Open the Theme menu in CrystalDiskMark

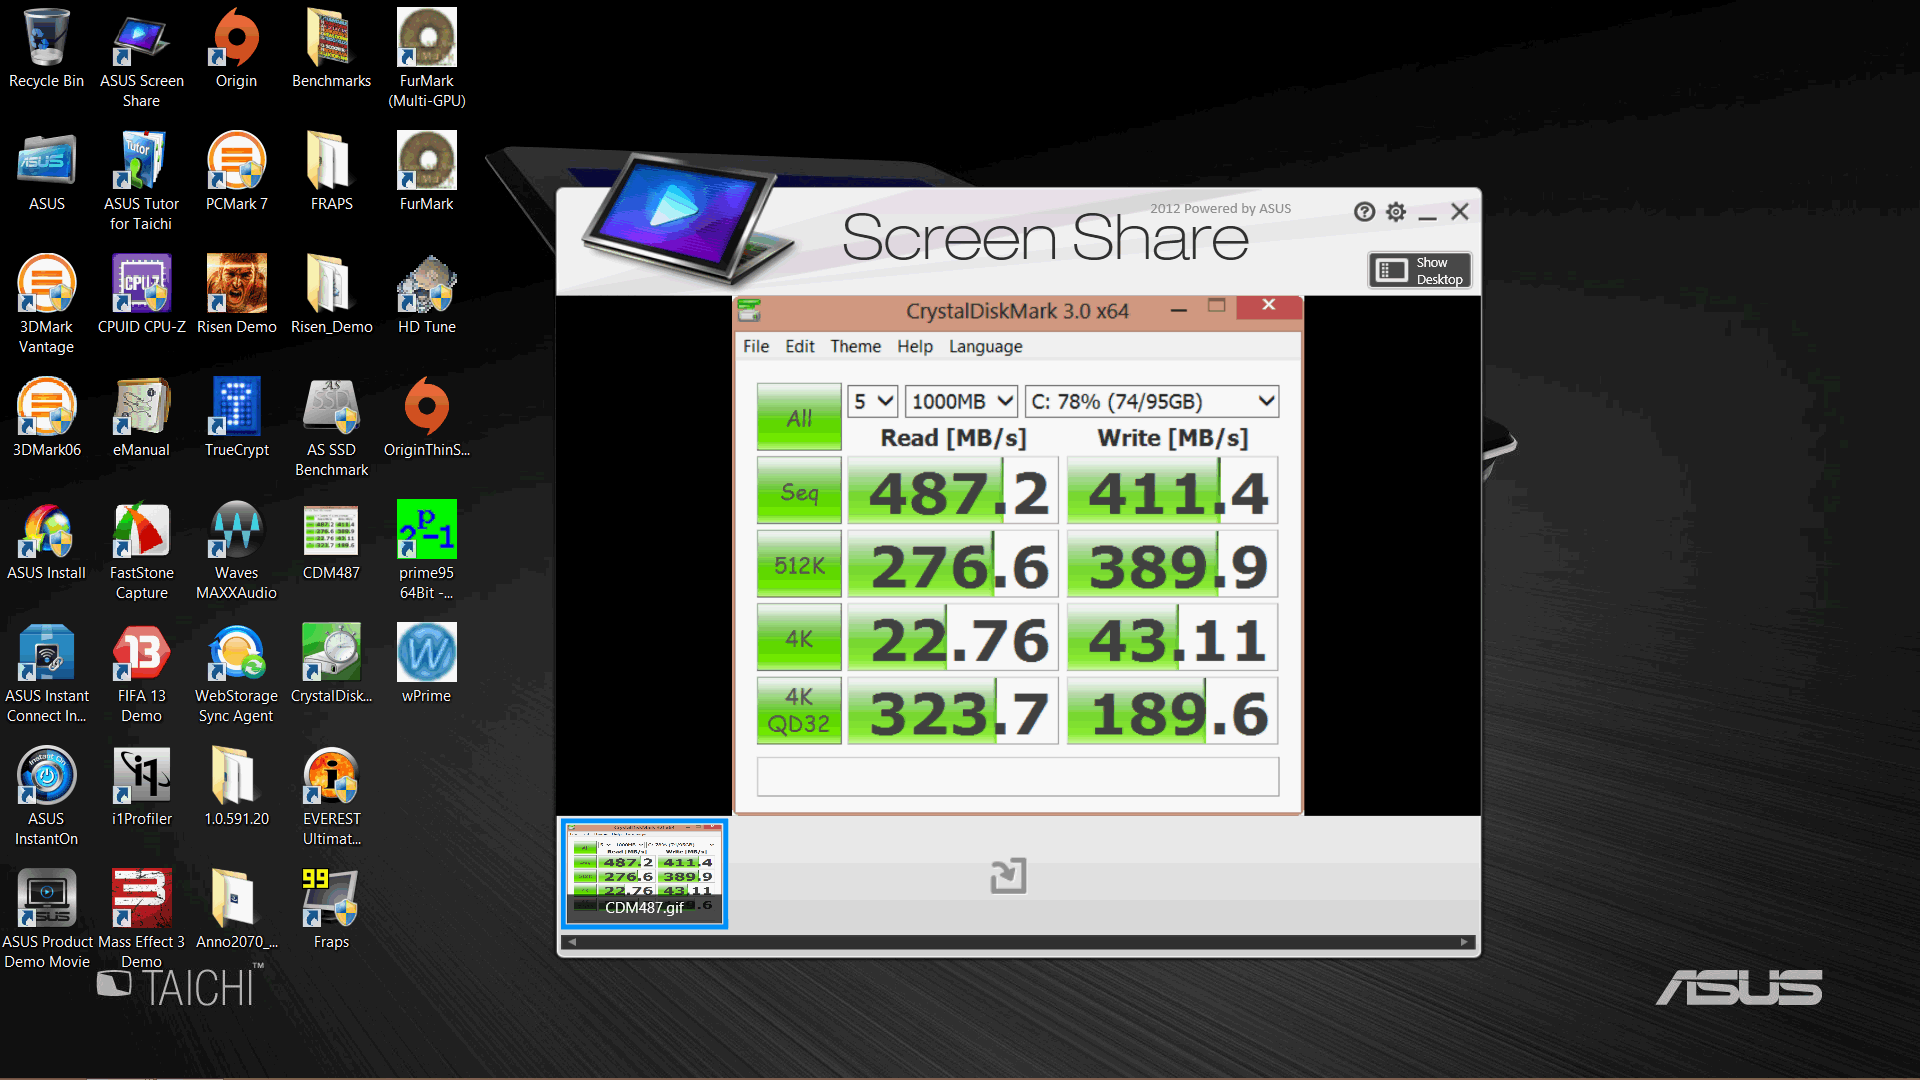(x=855, y=346)
